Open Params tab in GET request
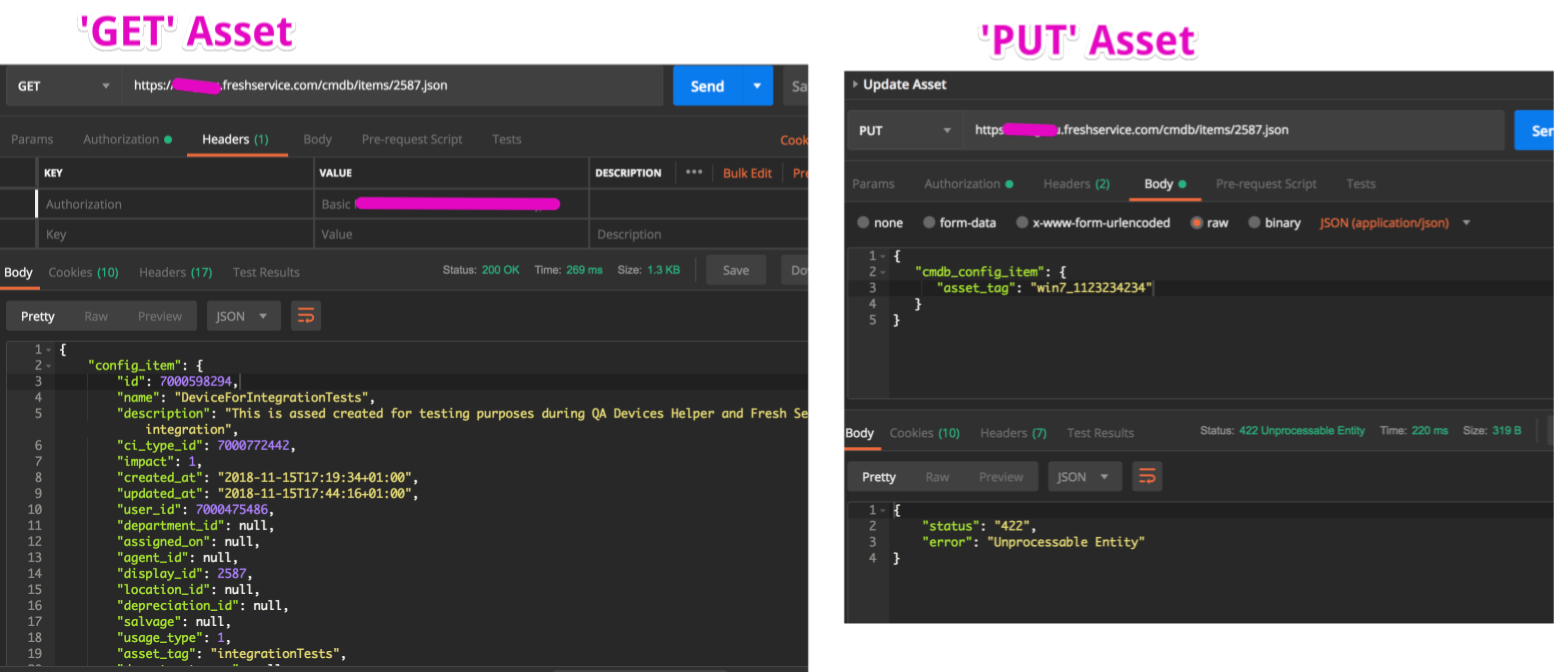This screenshot has width=1554, height=672. tap(32, 139)
